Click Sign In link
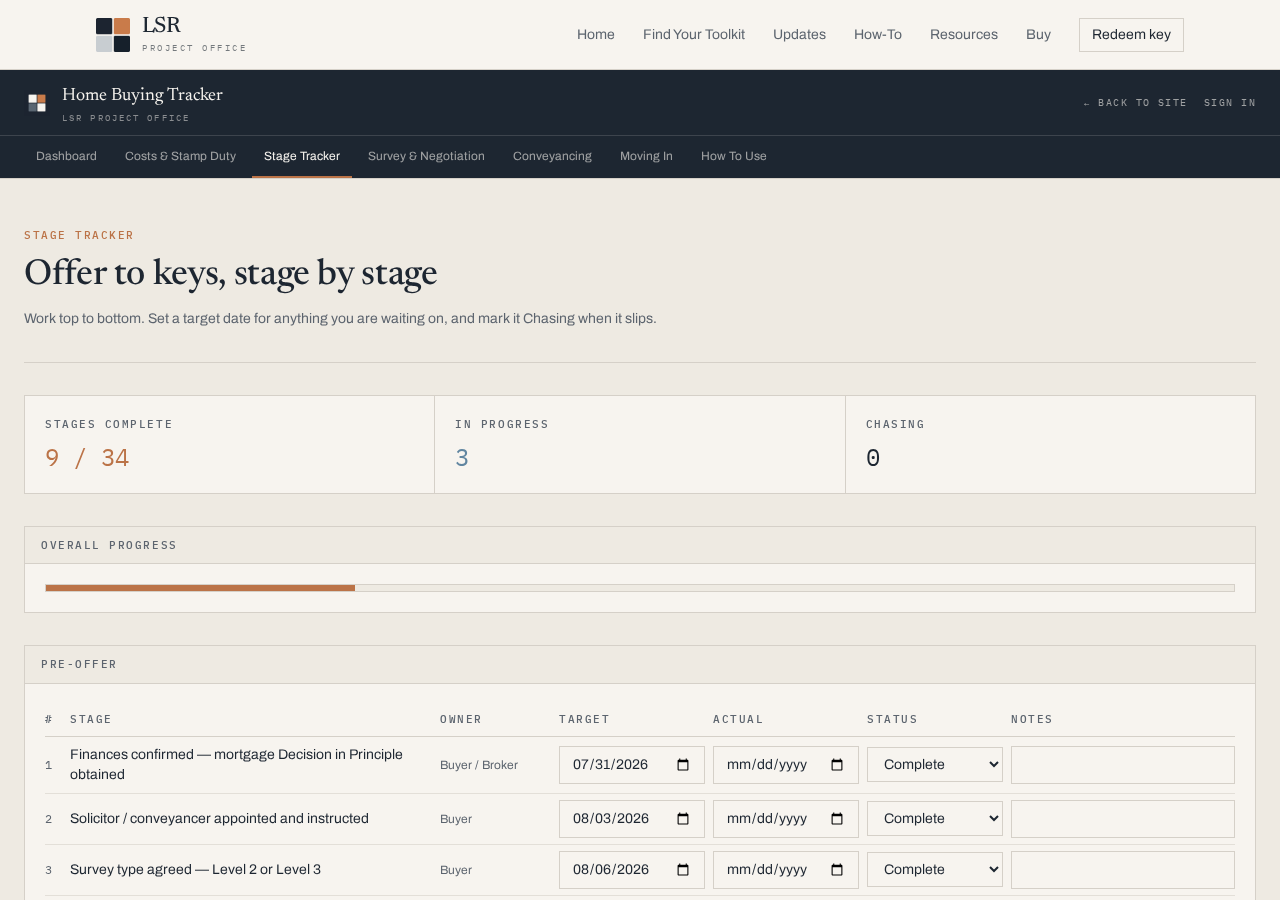 click(x=1230, y=103)
